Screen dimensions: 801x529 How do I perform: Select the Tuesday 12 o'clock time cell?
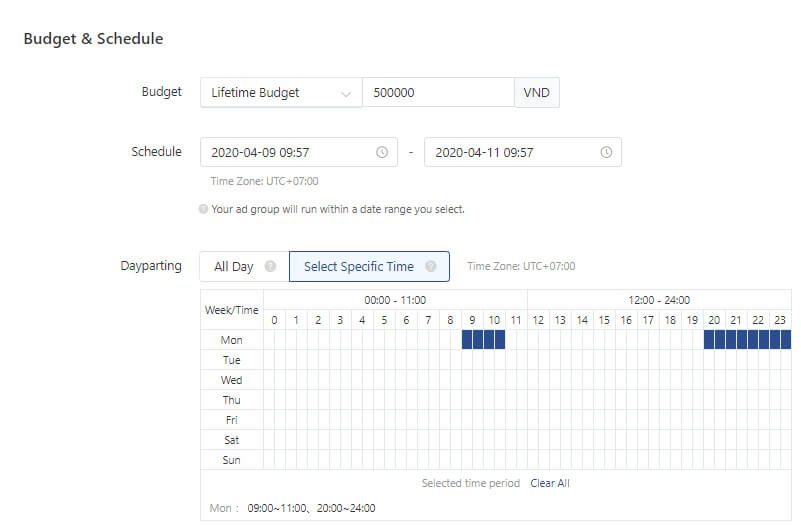click(x=539, y=360)
